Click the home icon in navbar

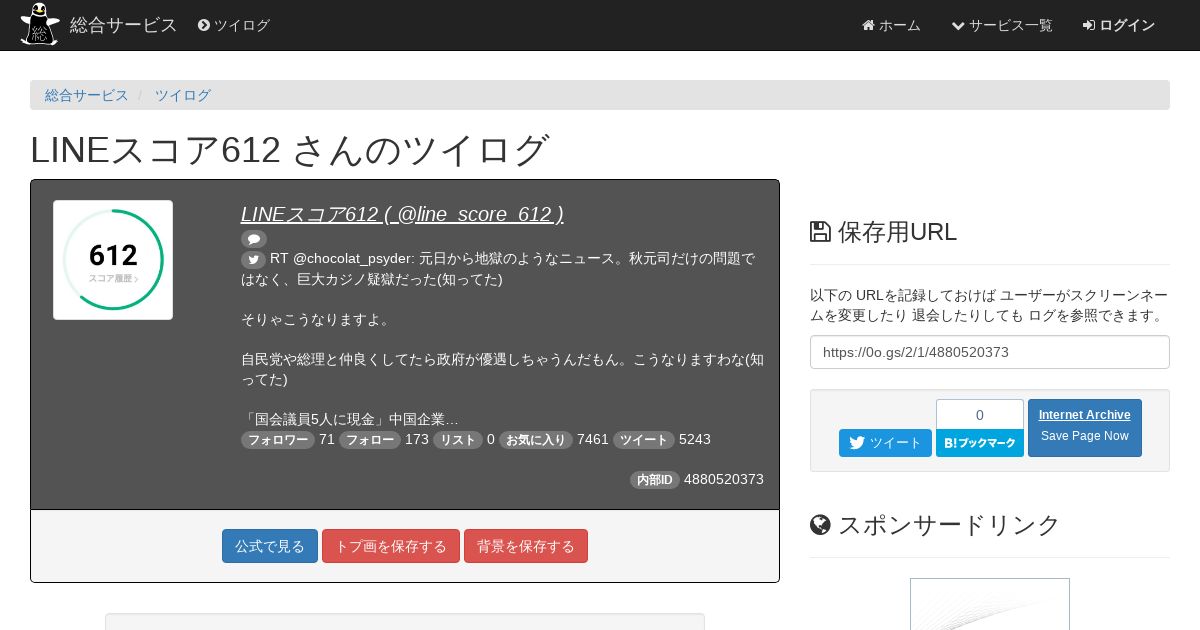click(x=868, y=25)
